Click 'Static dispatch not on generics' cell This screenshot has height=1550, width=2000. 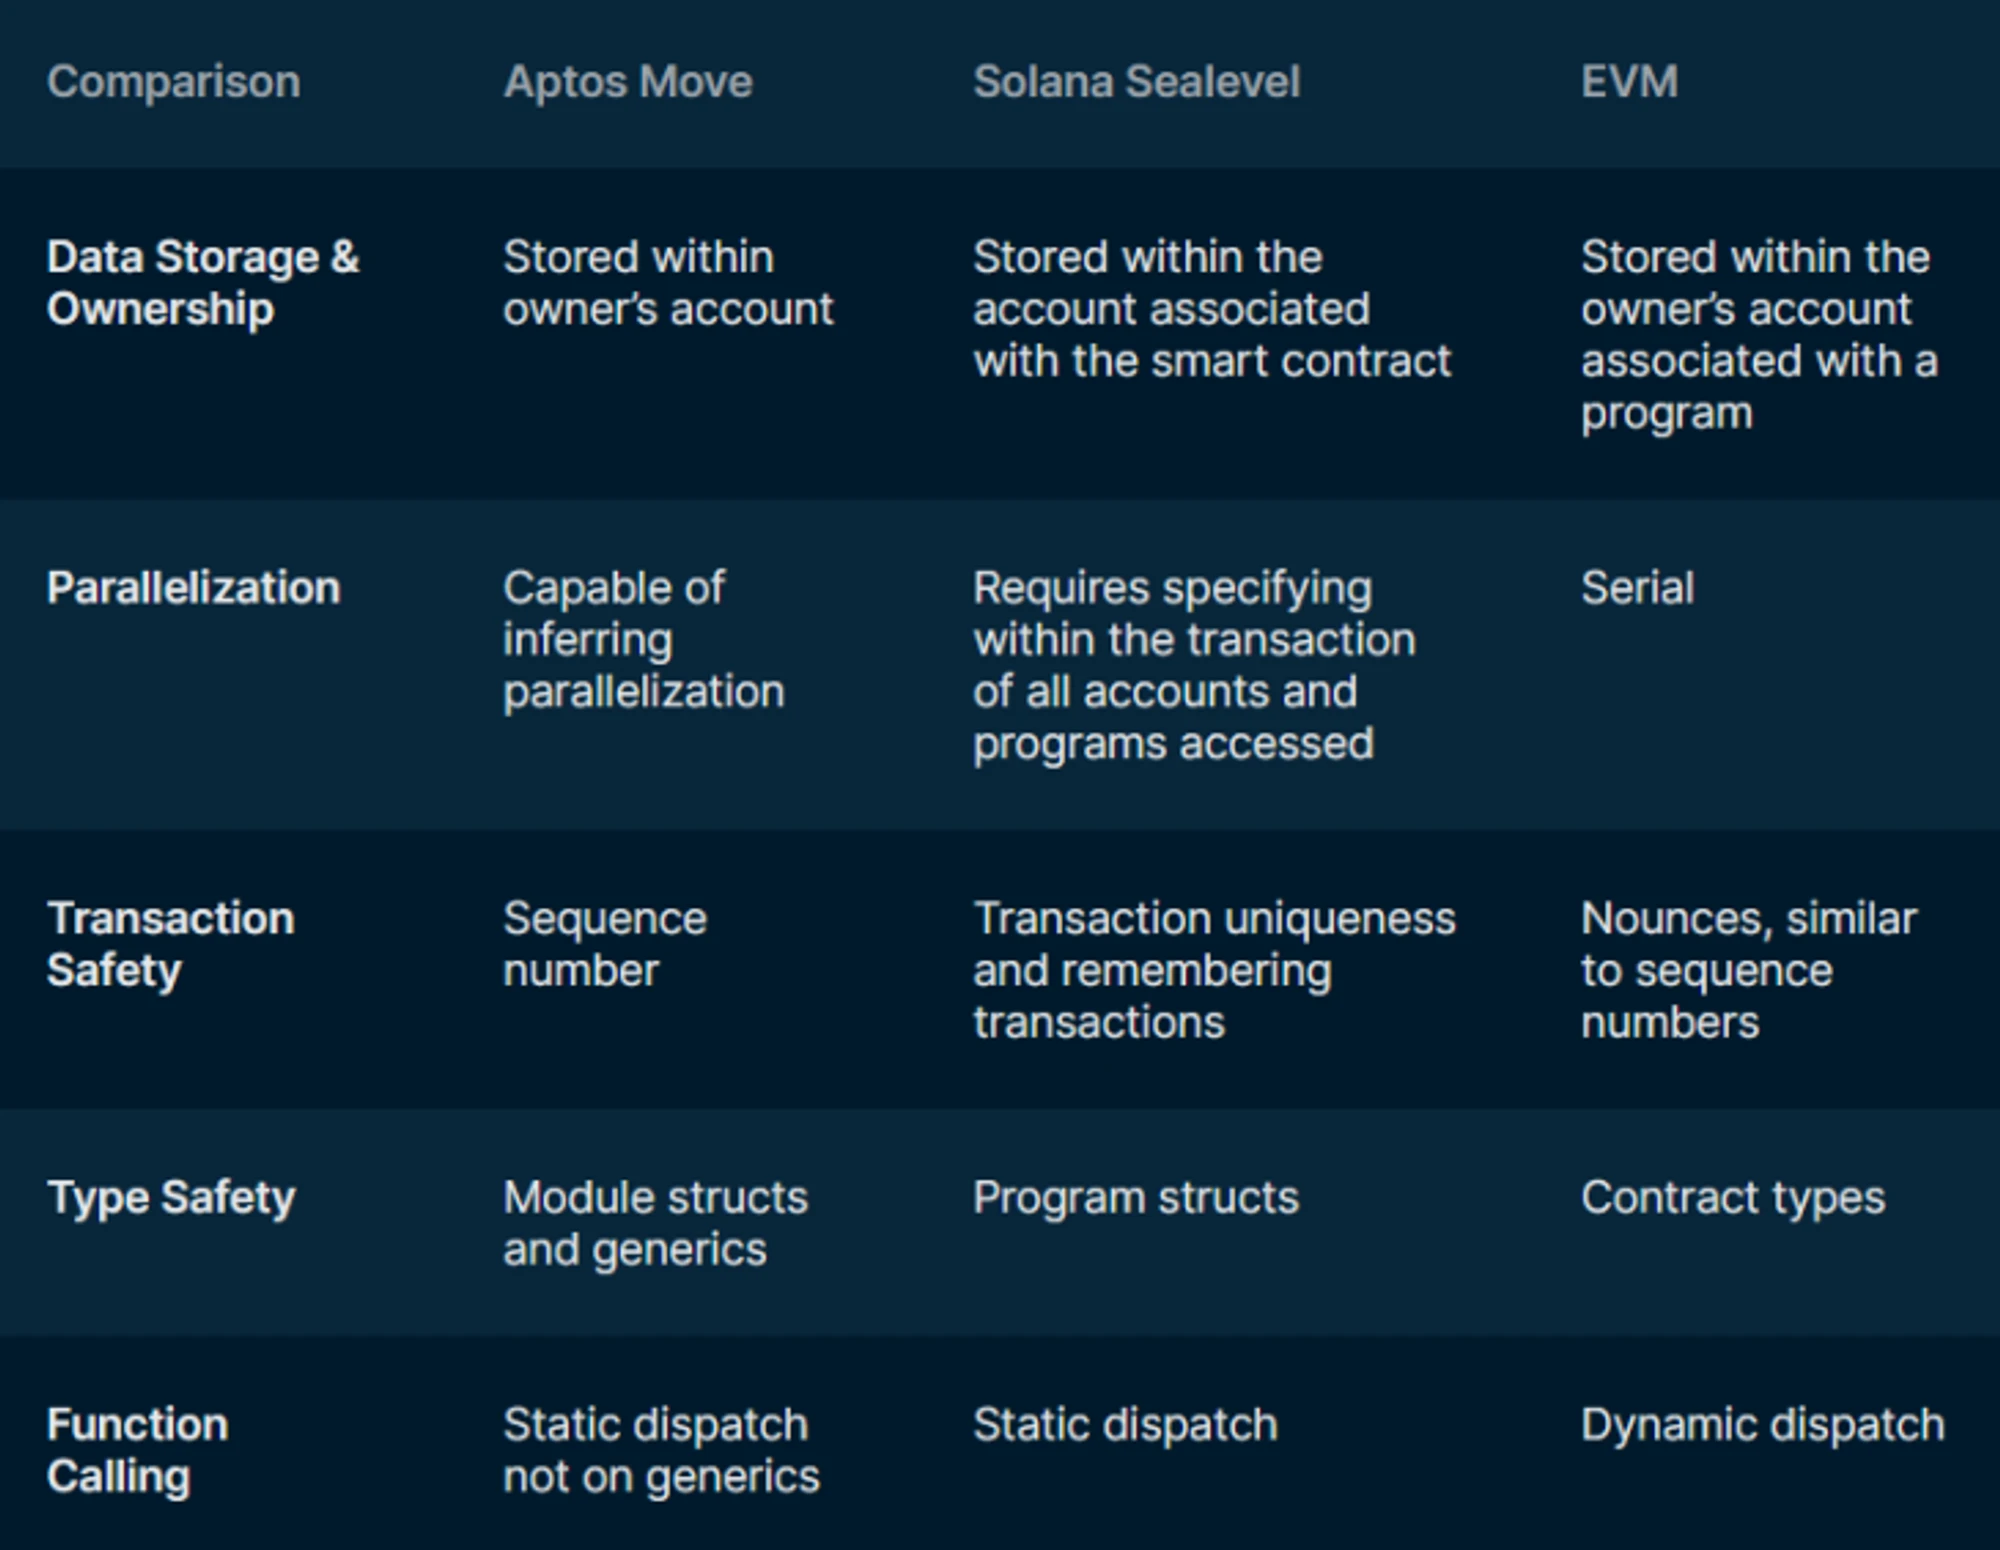(660, 1450)
